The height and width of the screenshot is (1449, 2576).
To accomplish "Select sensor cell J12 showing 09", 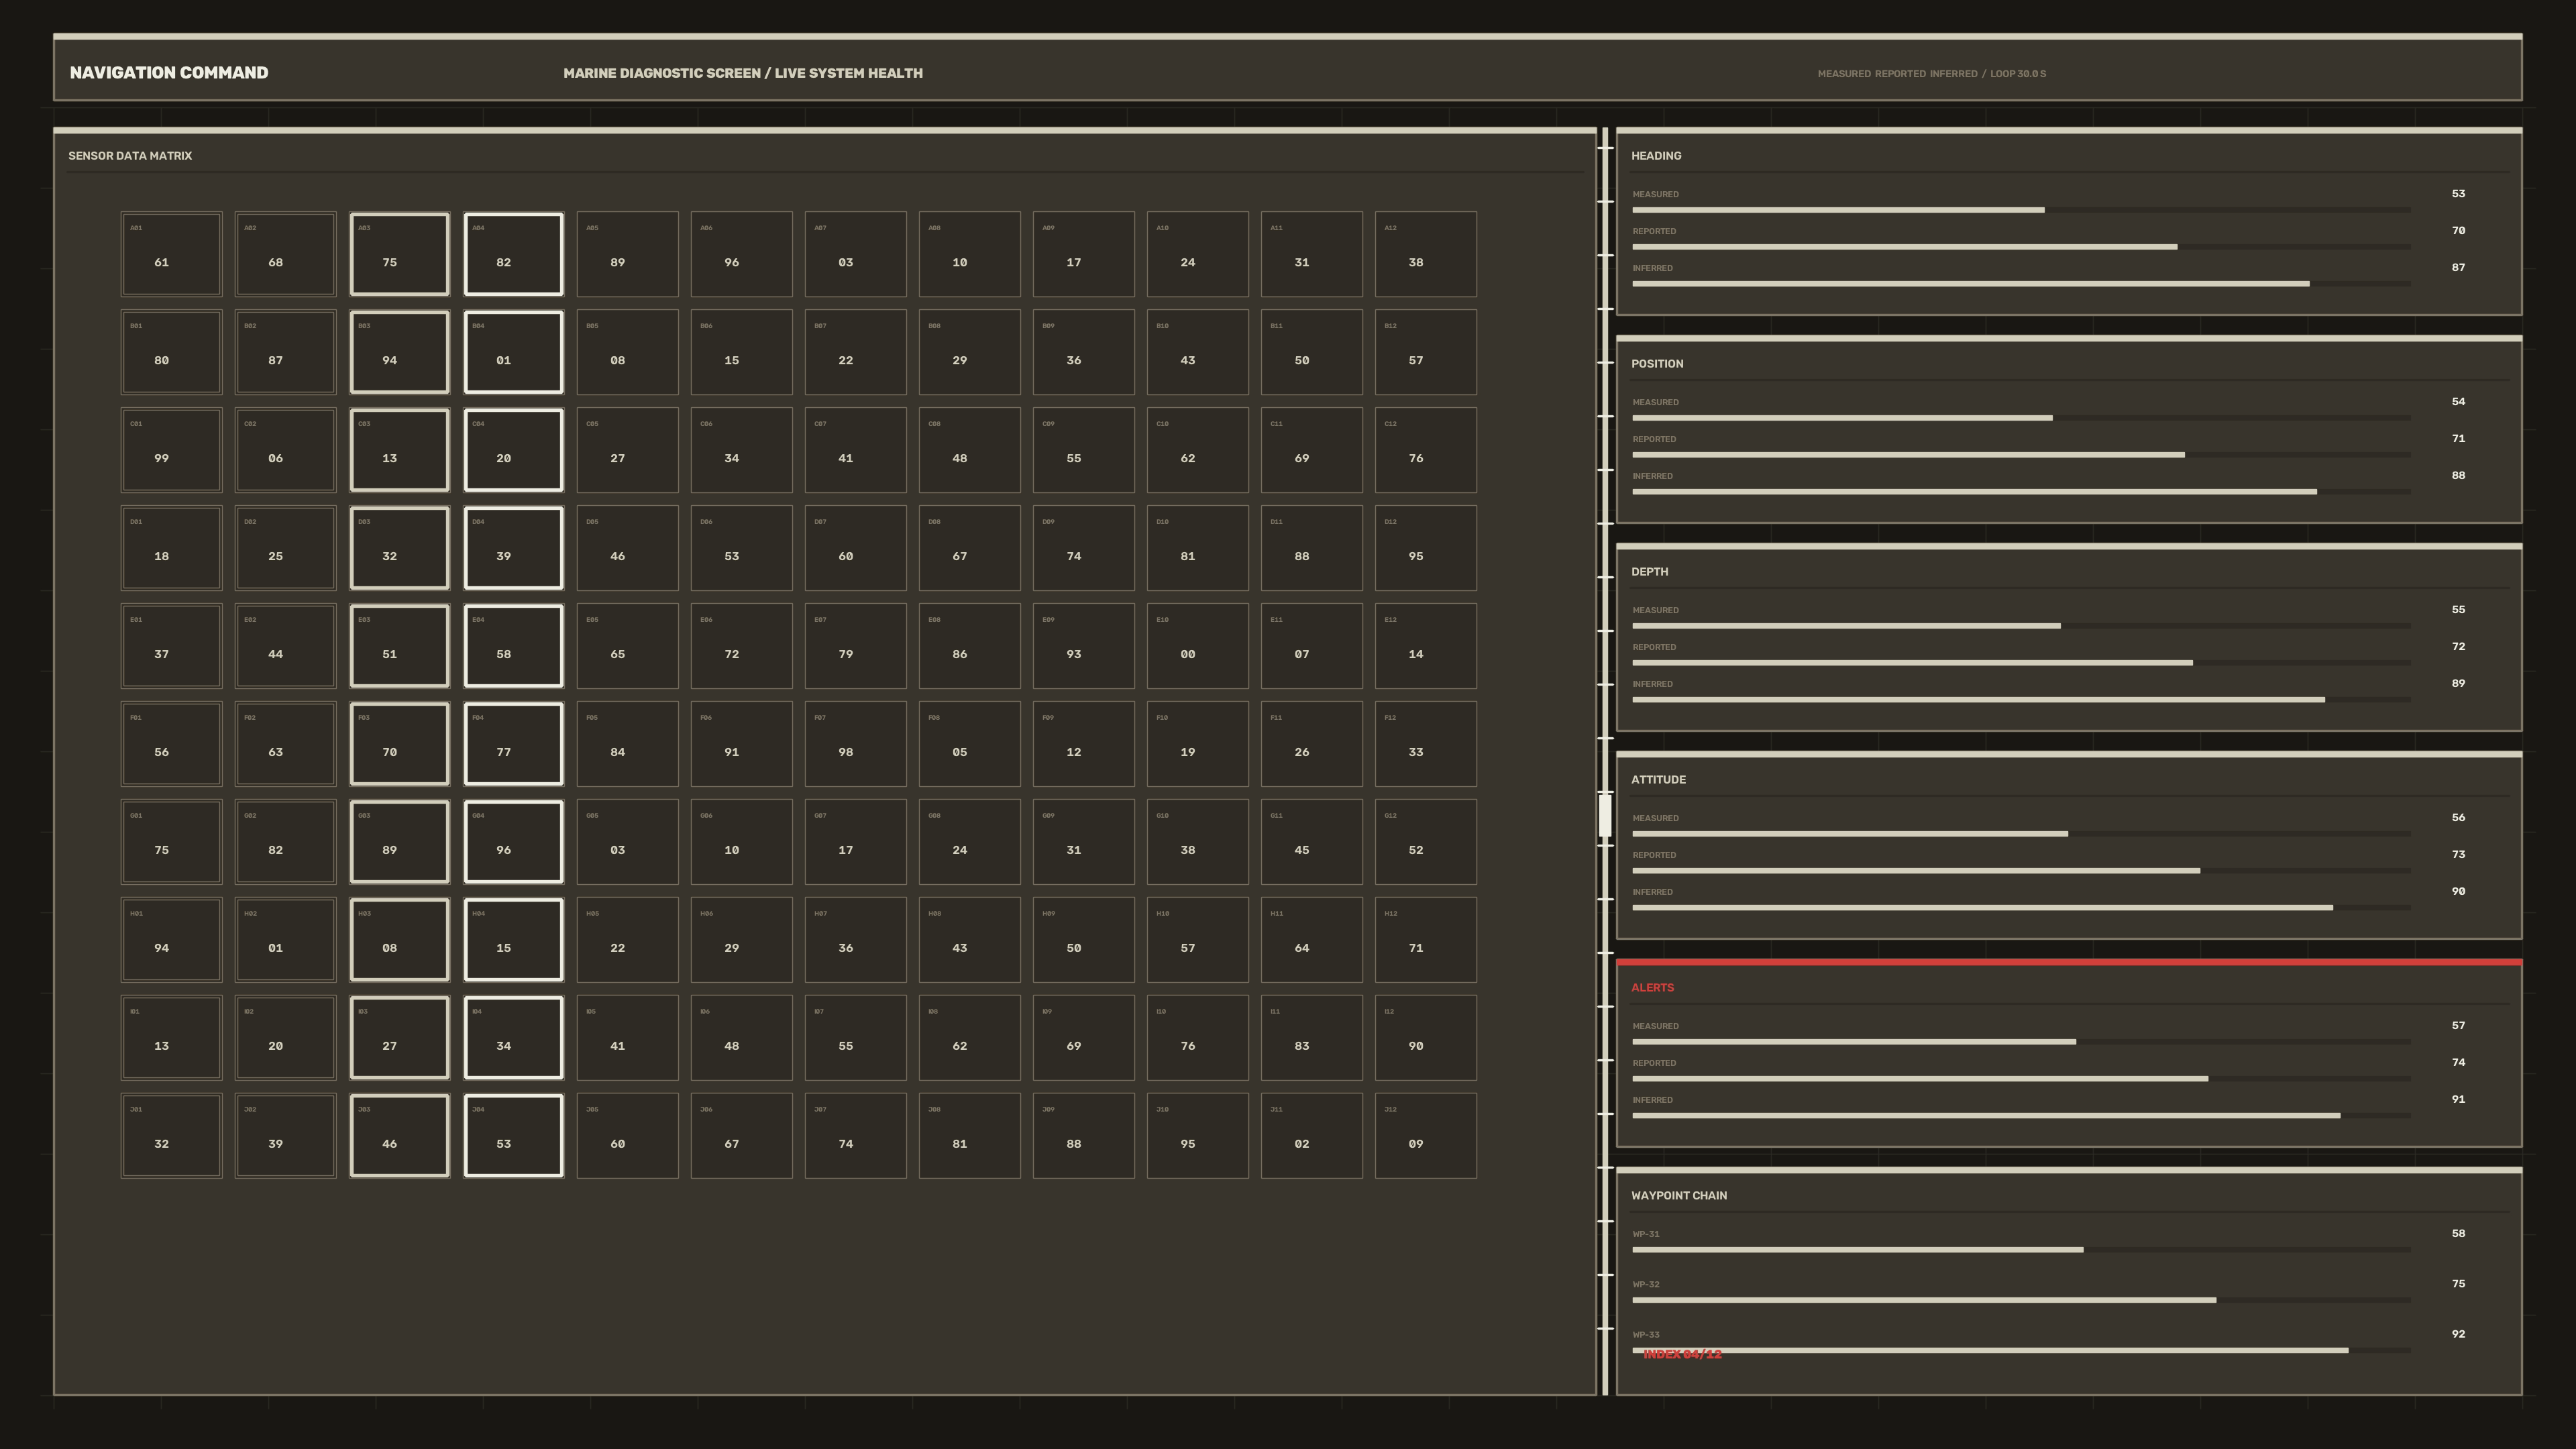I will (x=1425, y=1136).
